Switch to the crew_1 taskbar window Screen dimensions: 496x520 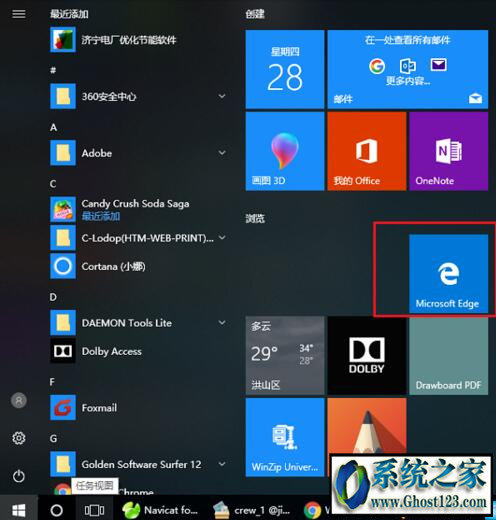click(x=252, y=510)
